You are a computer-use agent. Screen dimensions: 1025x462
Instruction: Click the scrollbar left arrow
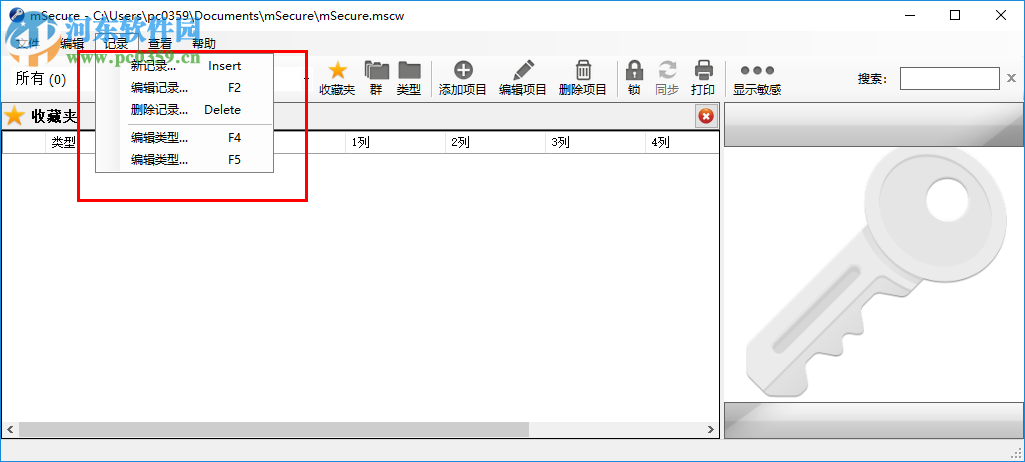pyautogui.click(x=10, y=429)
